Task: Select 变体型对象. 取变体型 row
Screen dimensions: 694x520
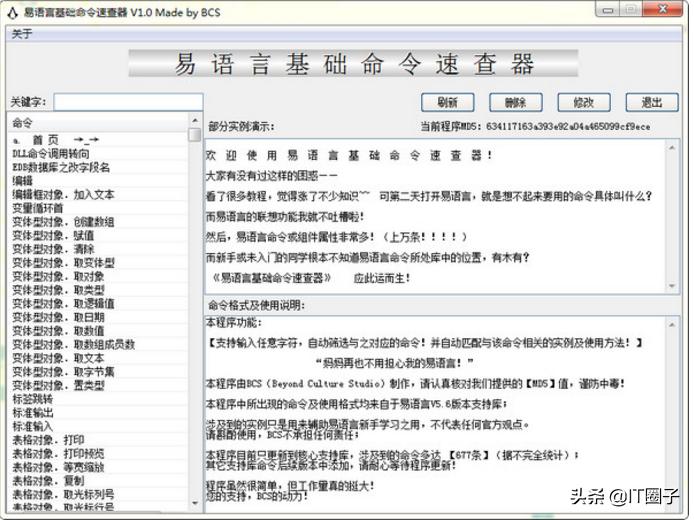Action: click(98, 263)
